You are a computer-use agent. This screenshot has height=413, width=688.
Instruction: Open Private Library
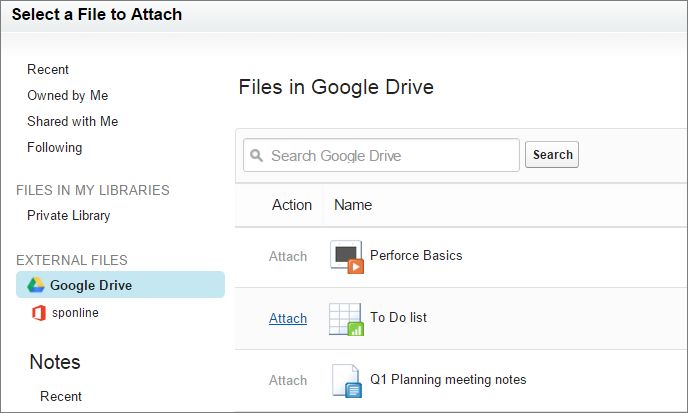point(68,215)
